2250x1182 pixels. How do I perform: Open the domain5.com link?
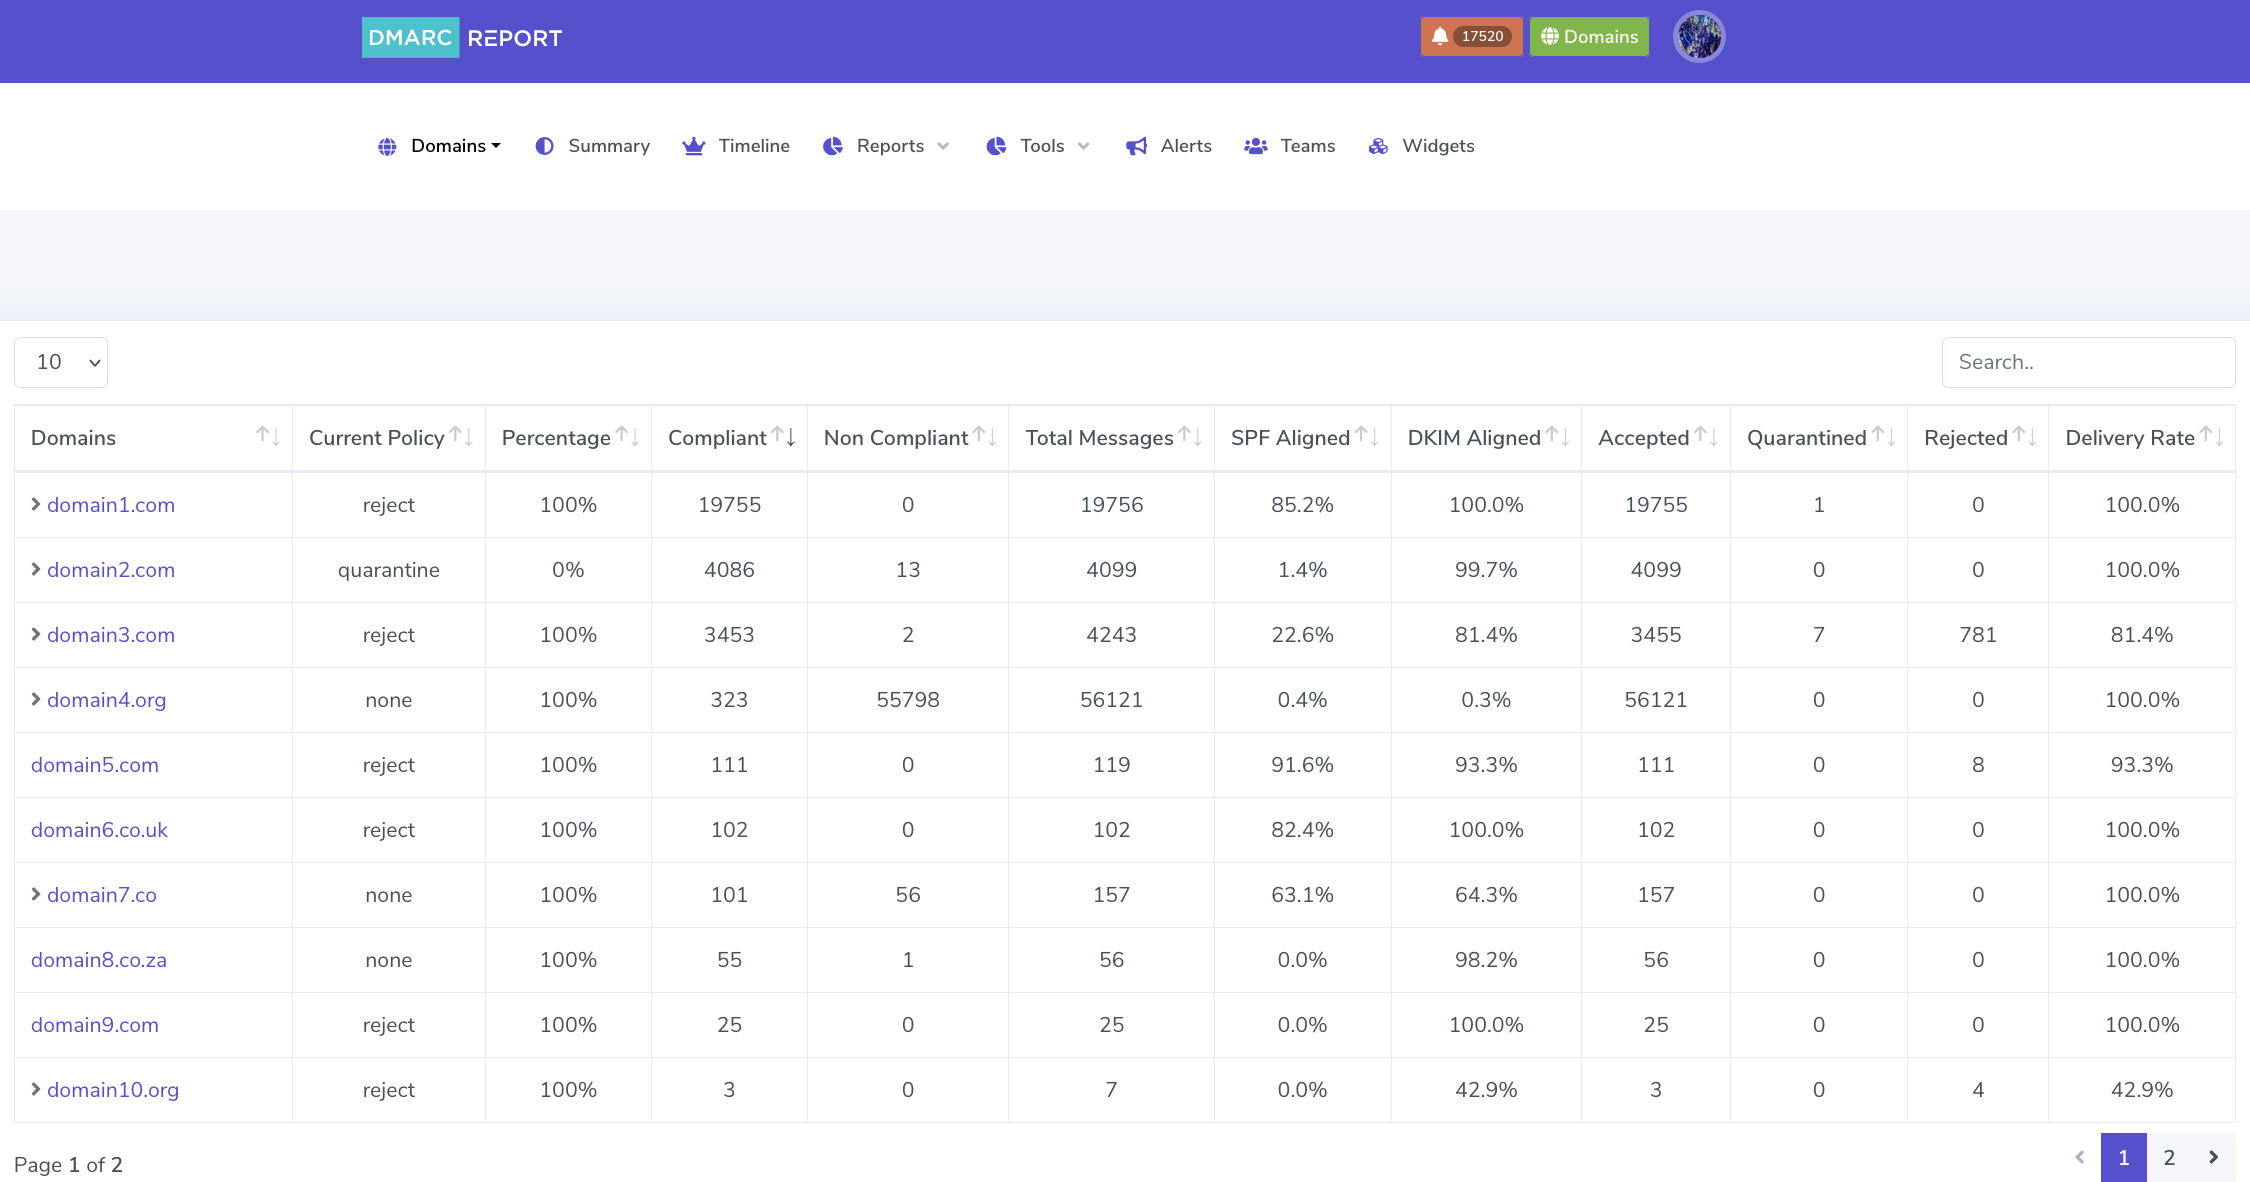point(95,765)
